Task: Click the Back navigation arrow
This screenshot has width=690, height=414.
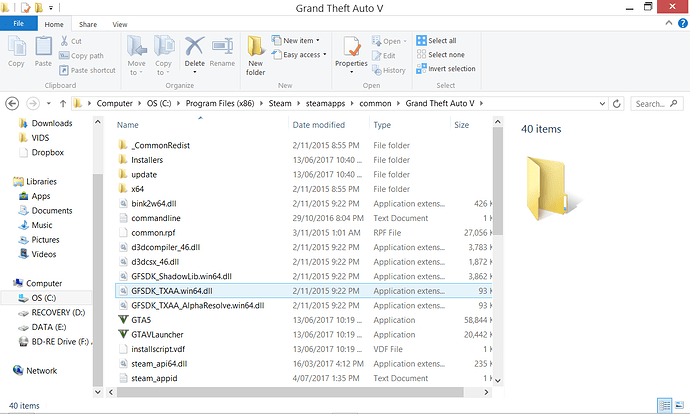Action: pyautogui.click(x=12, y=103)
